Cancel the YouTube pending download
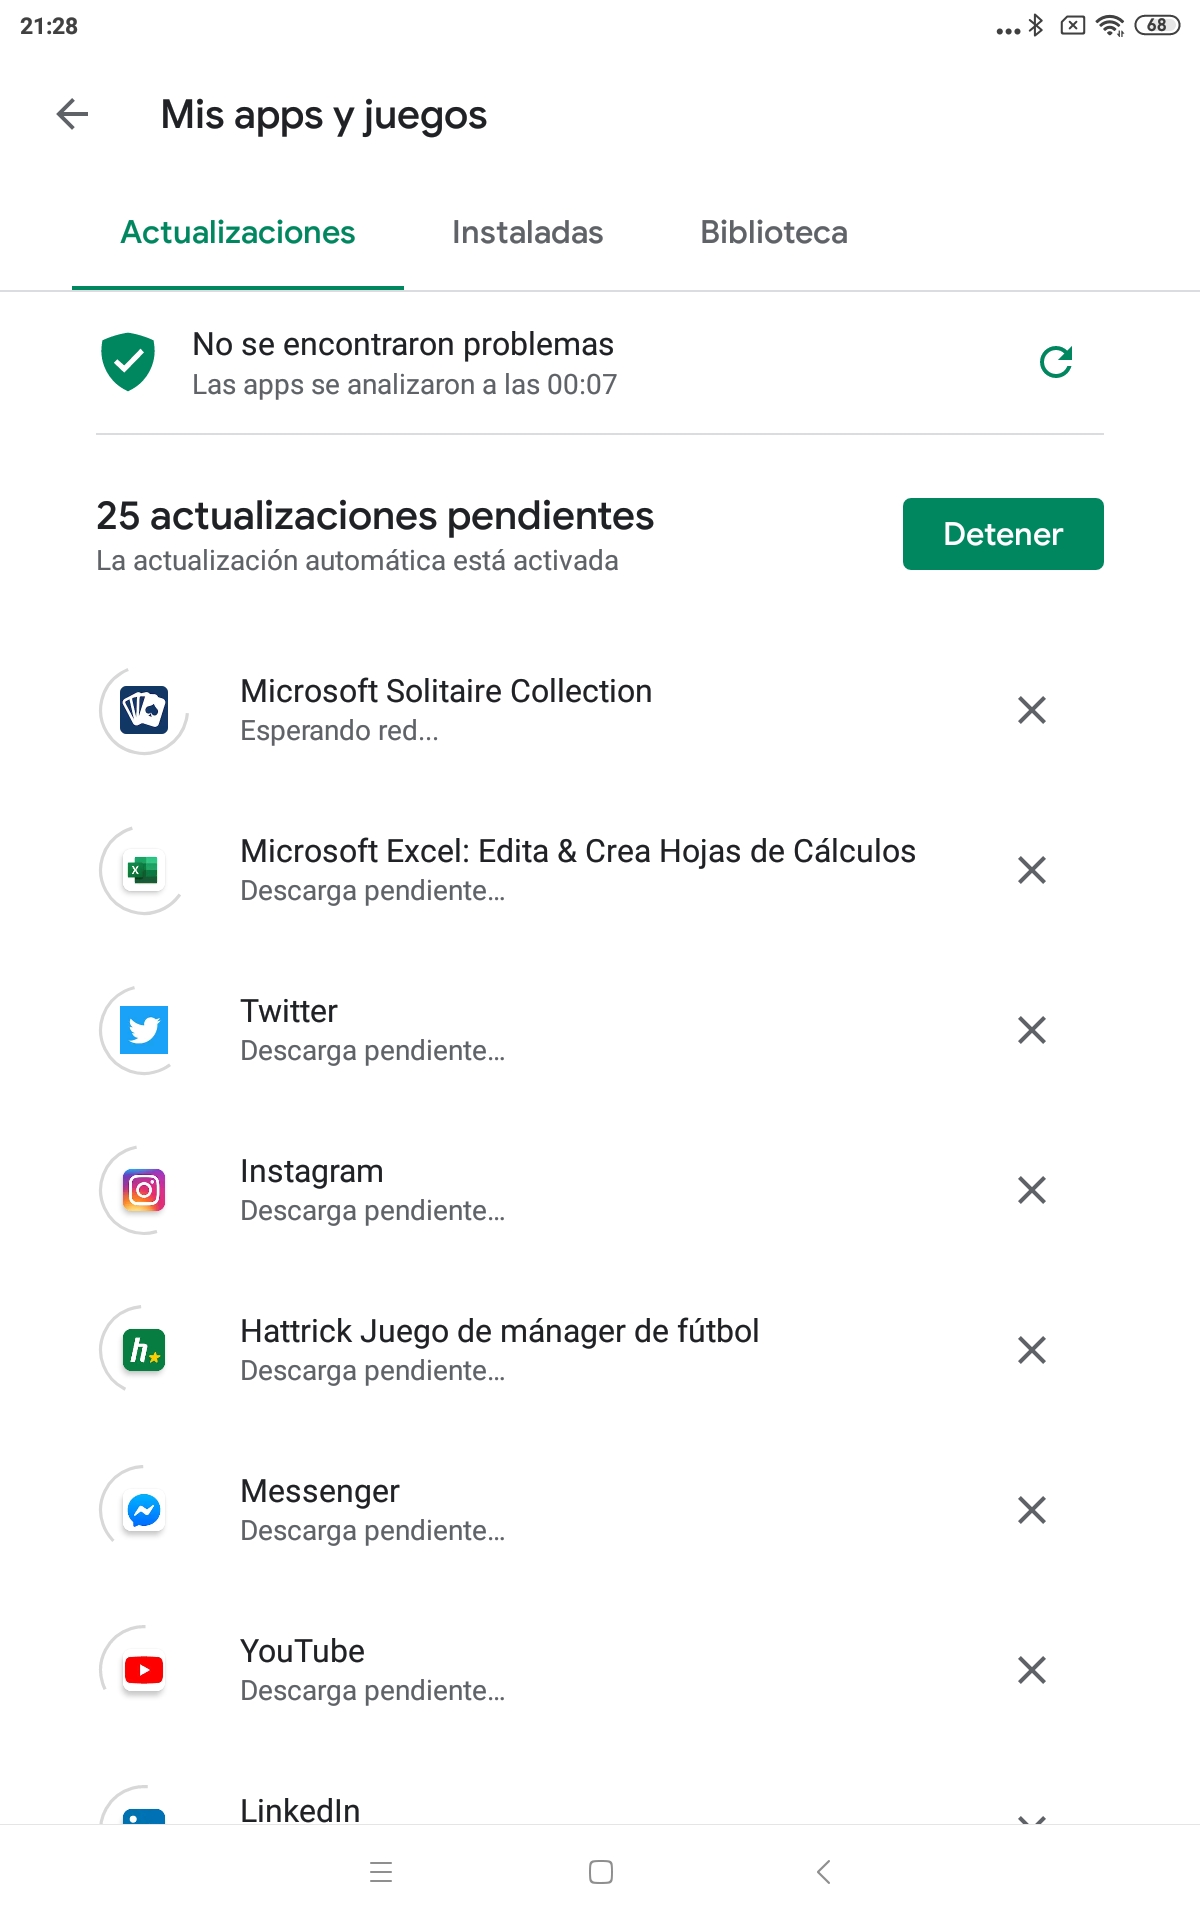 coord(1032,1670)
